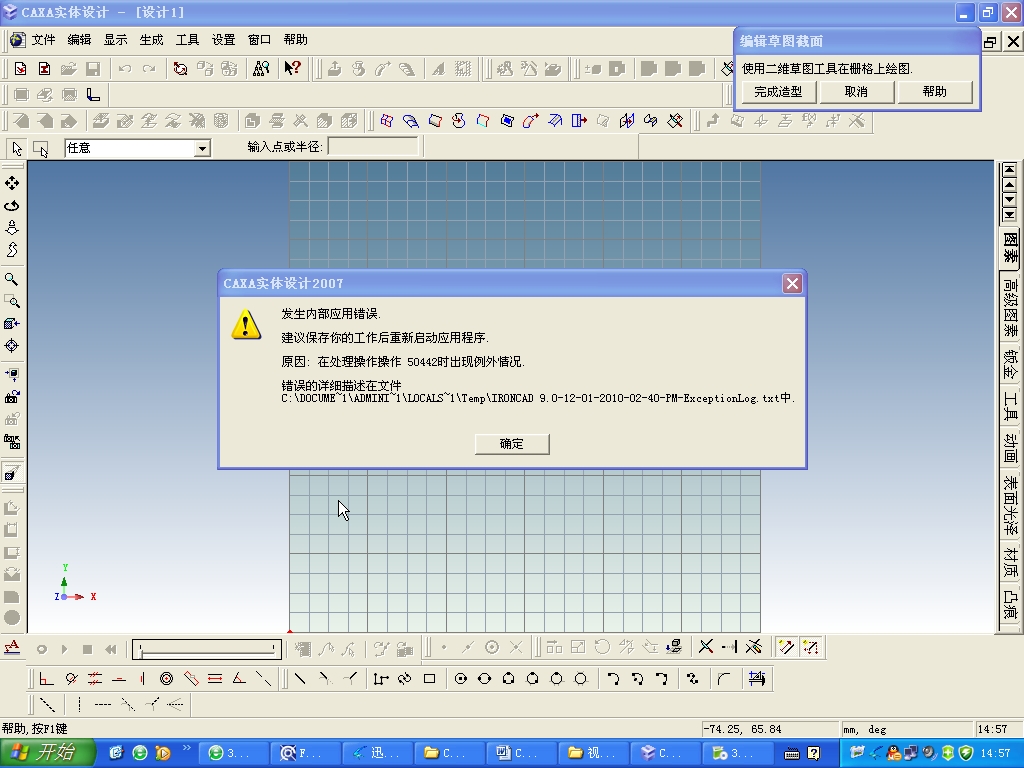Viewport: 1024px width, 768px height.
Task: Click the open file folder icon
Action: click(x=69, y=69)
